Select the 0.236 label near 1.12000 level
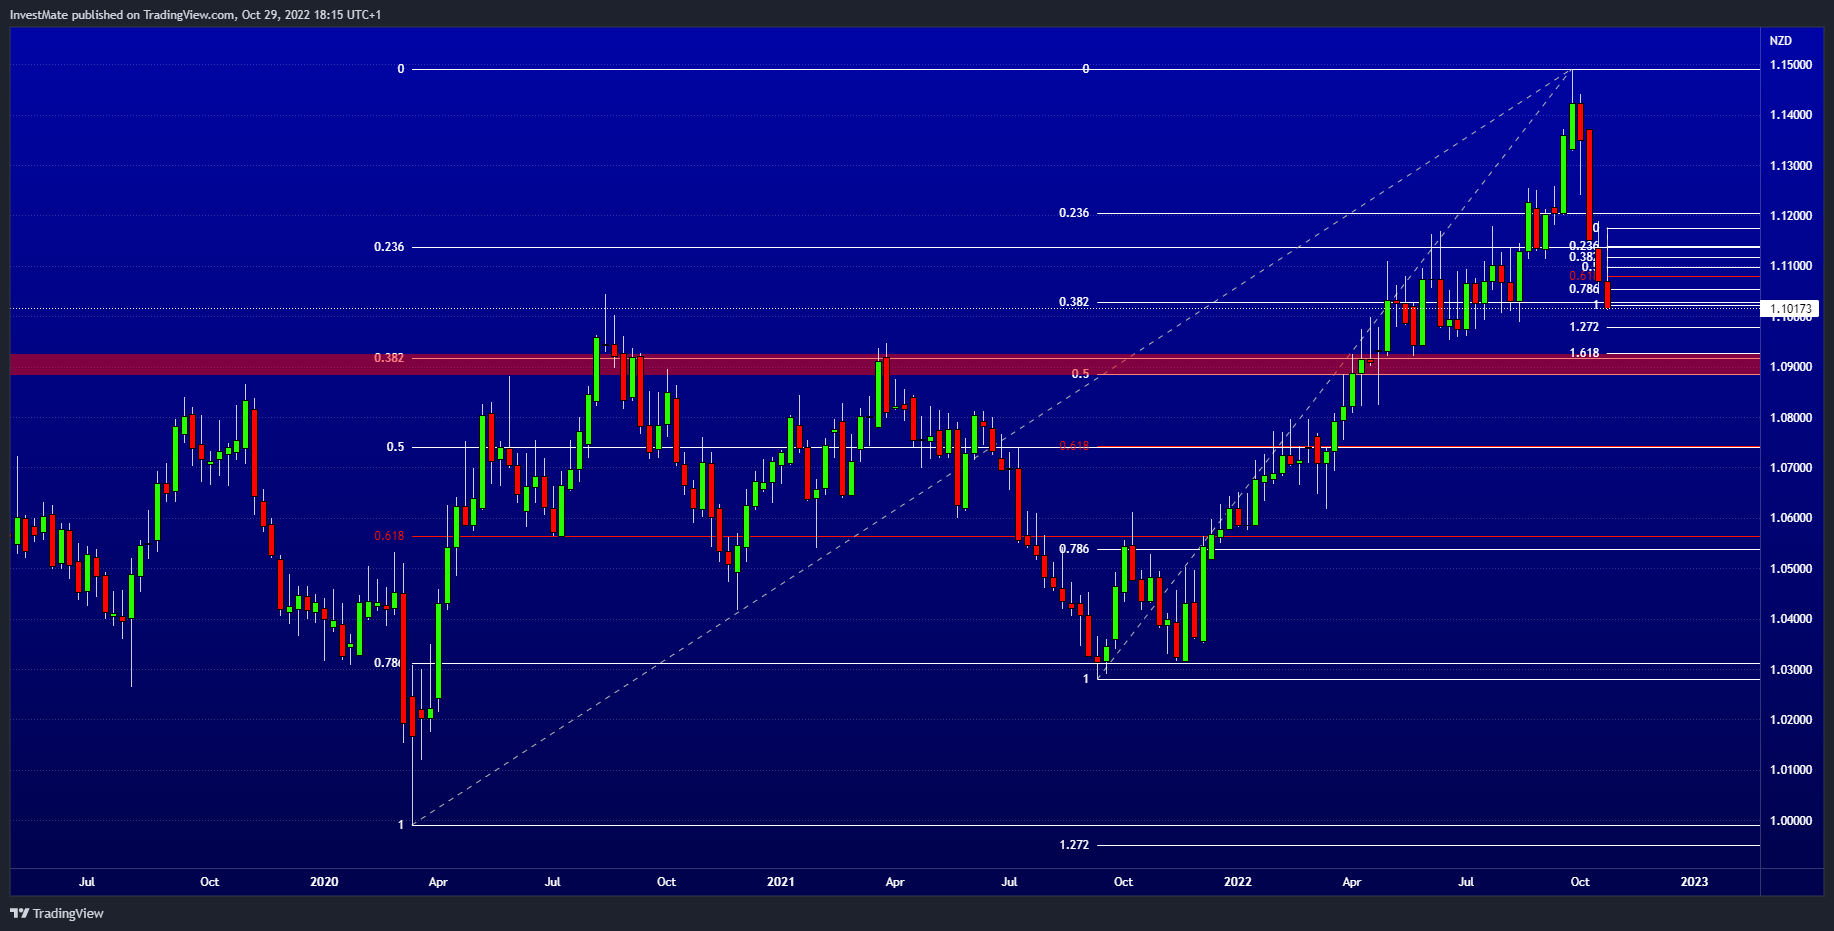This screenshot has height=931, width=1834. point(1074,213)
